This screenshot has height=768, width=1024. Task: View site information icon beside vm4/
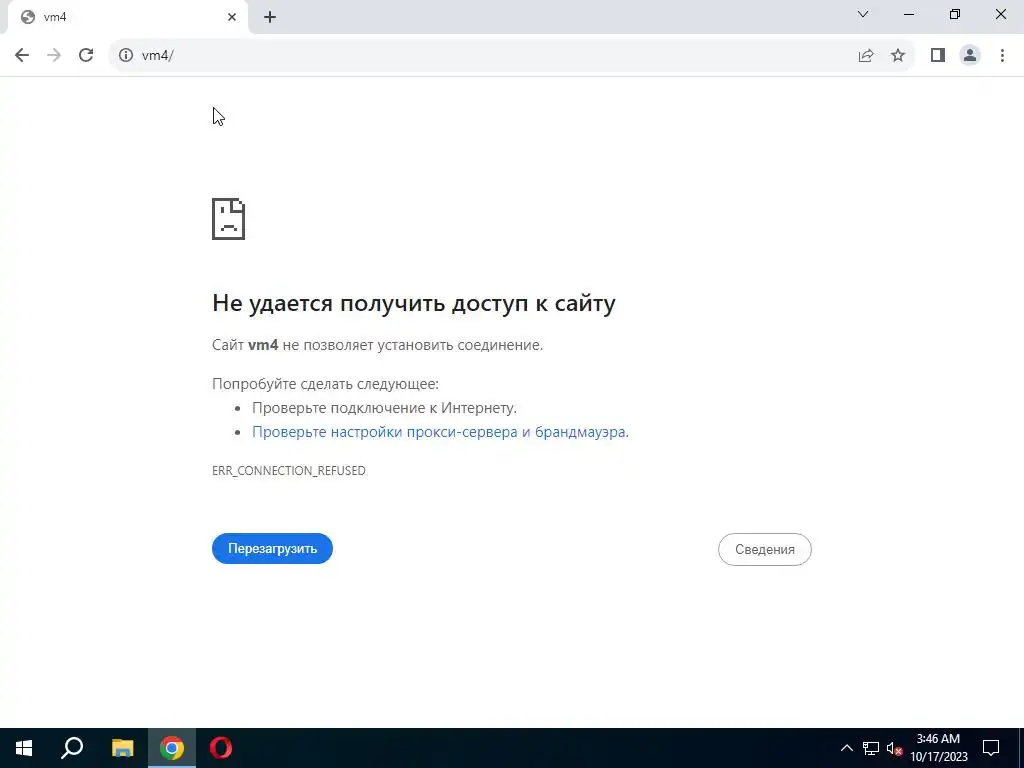tap(126, 56)
